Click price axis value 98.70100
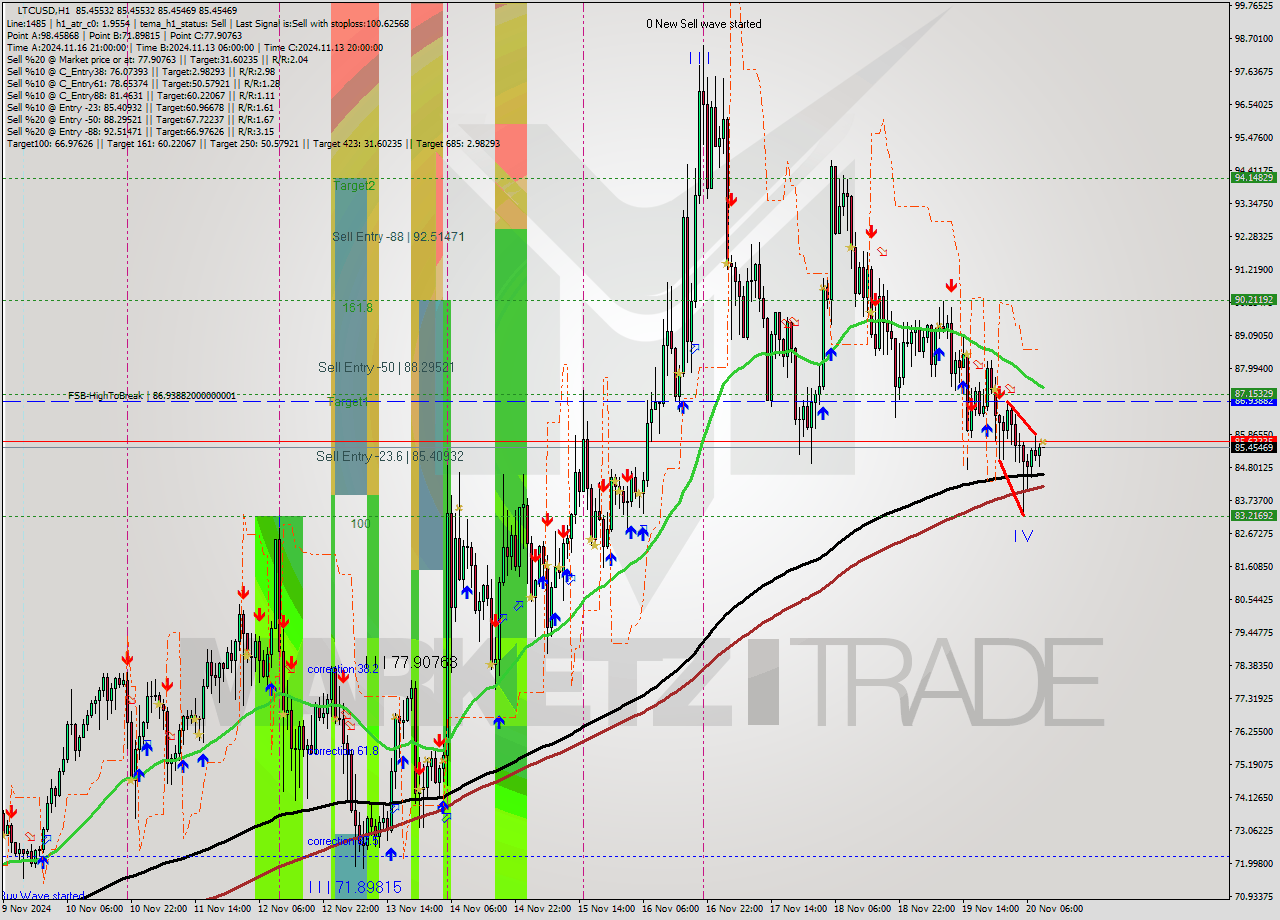The image size is (1280, 920). [x=1254, y=38]
